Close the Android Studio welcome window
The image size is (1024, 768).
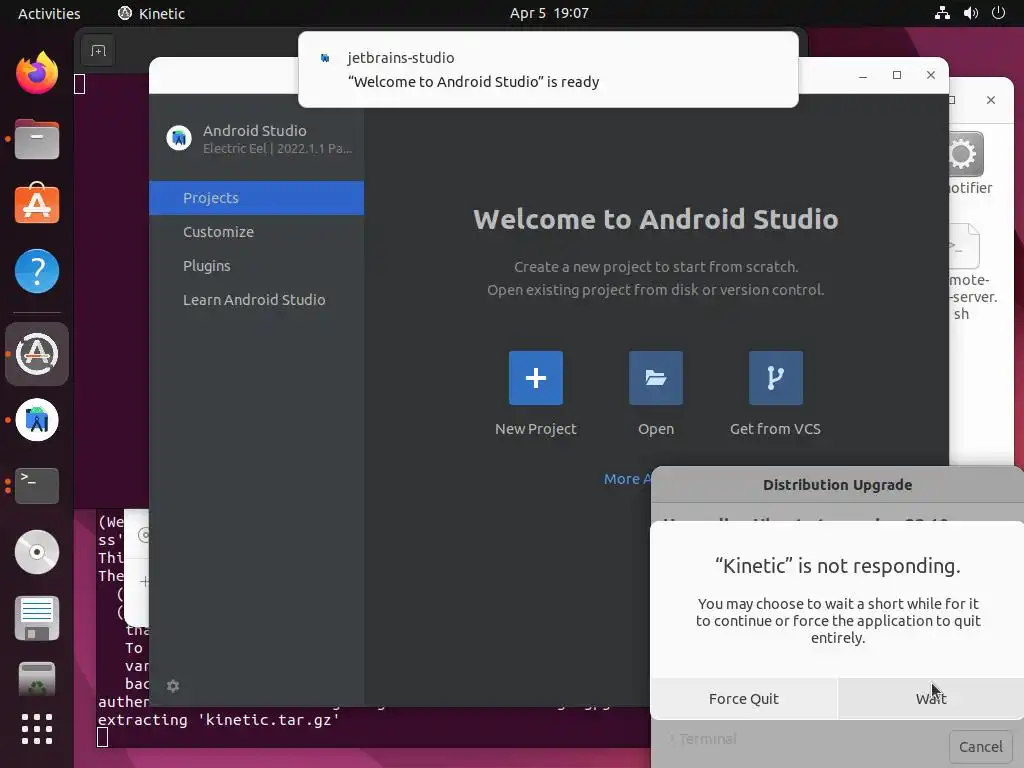click(931, 76)
